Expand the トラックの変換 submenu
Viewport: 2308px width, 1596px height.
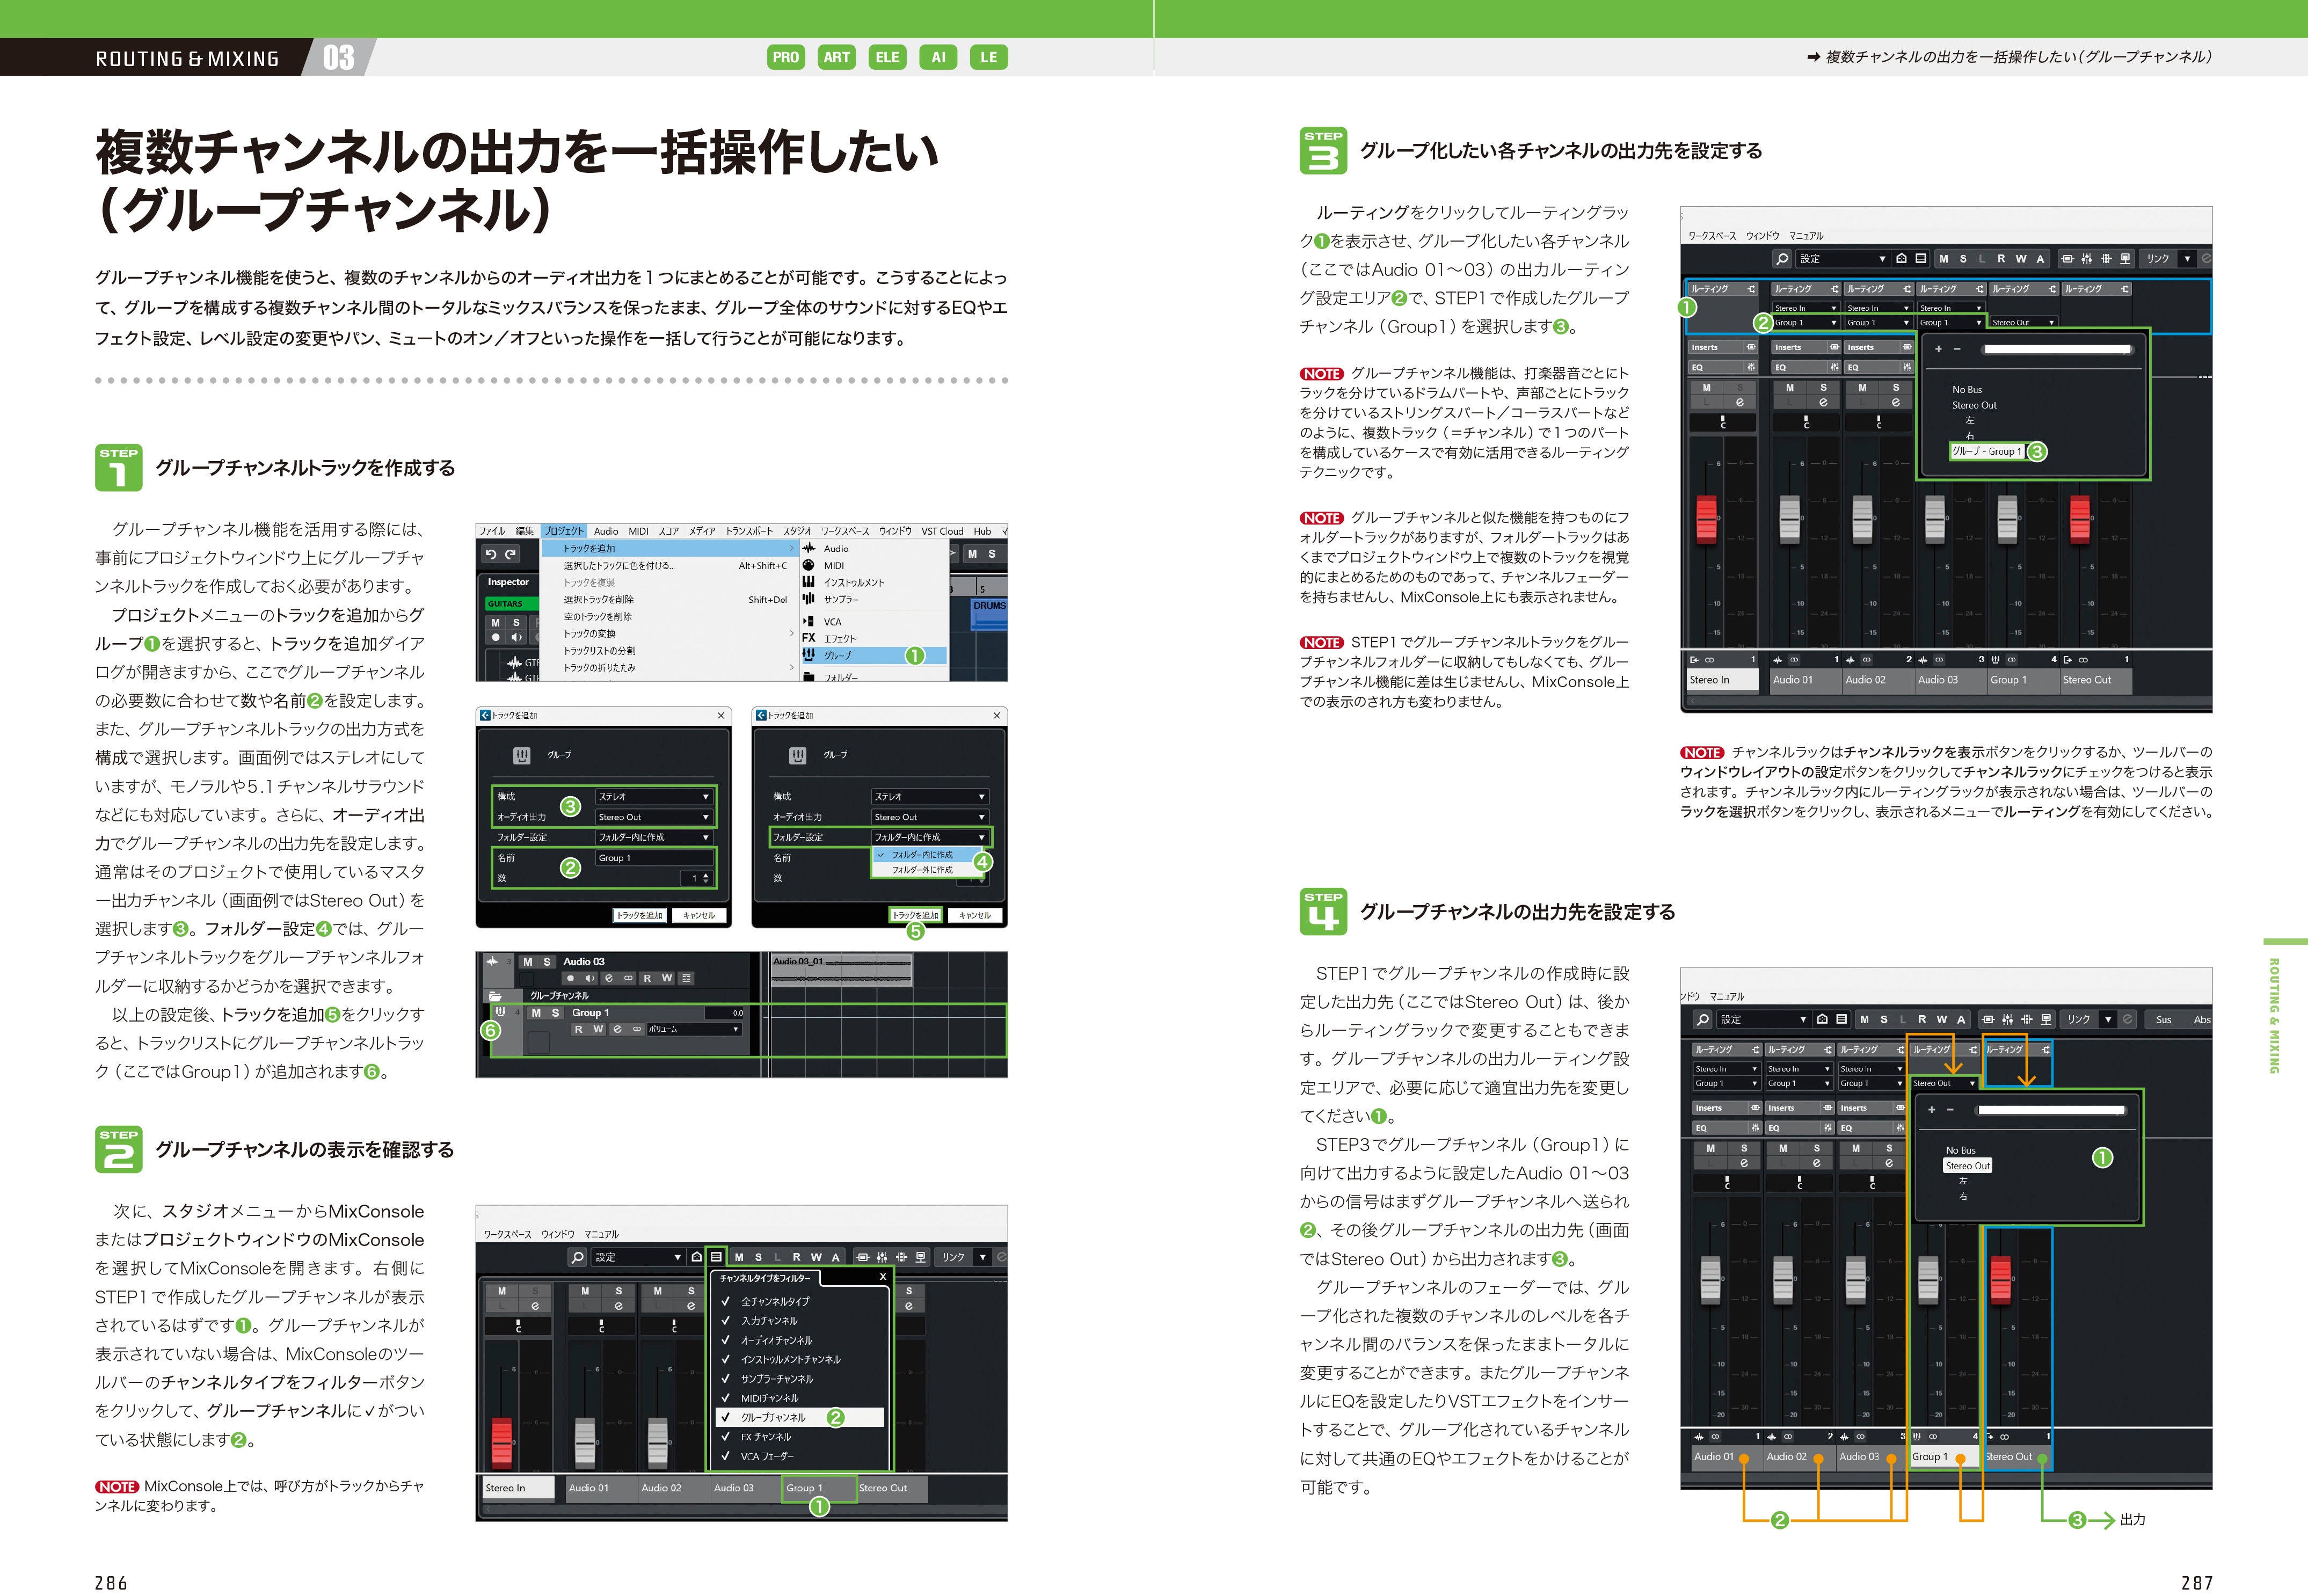point(590,633)
